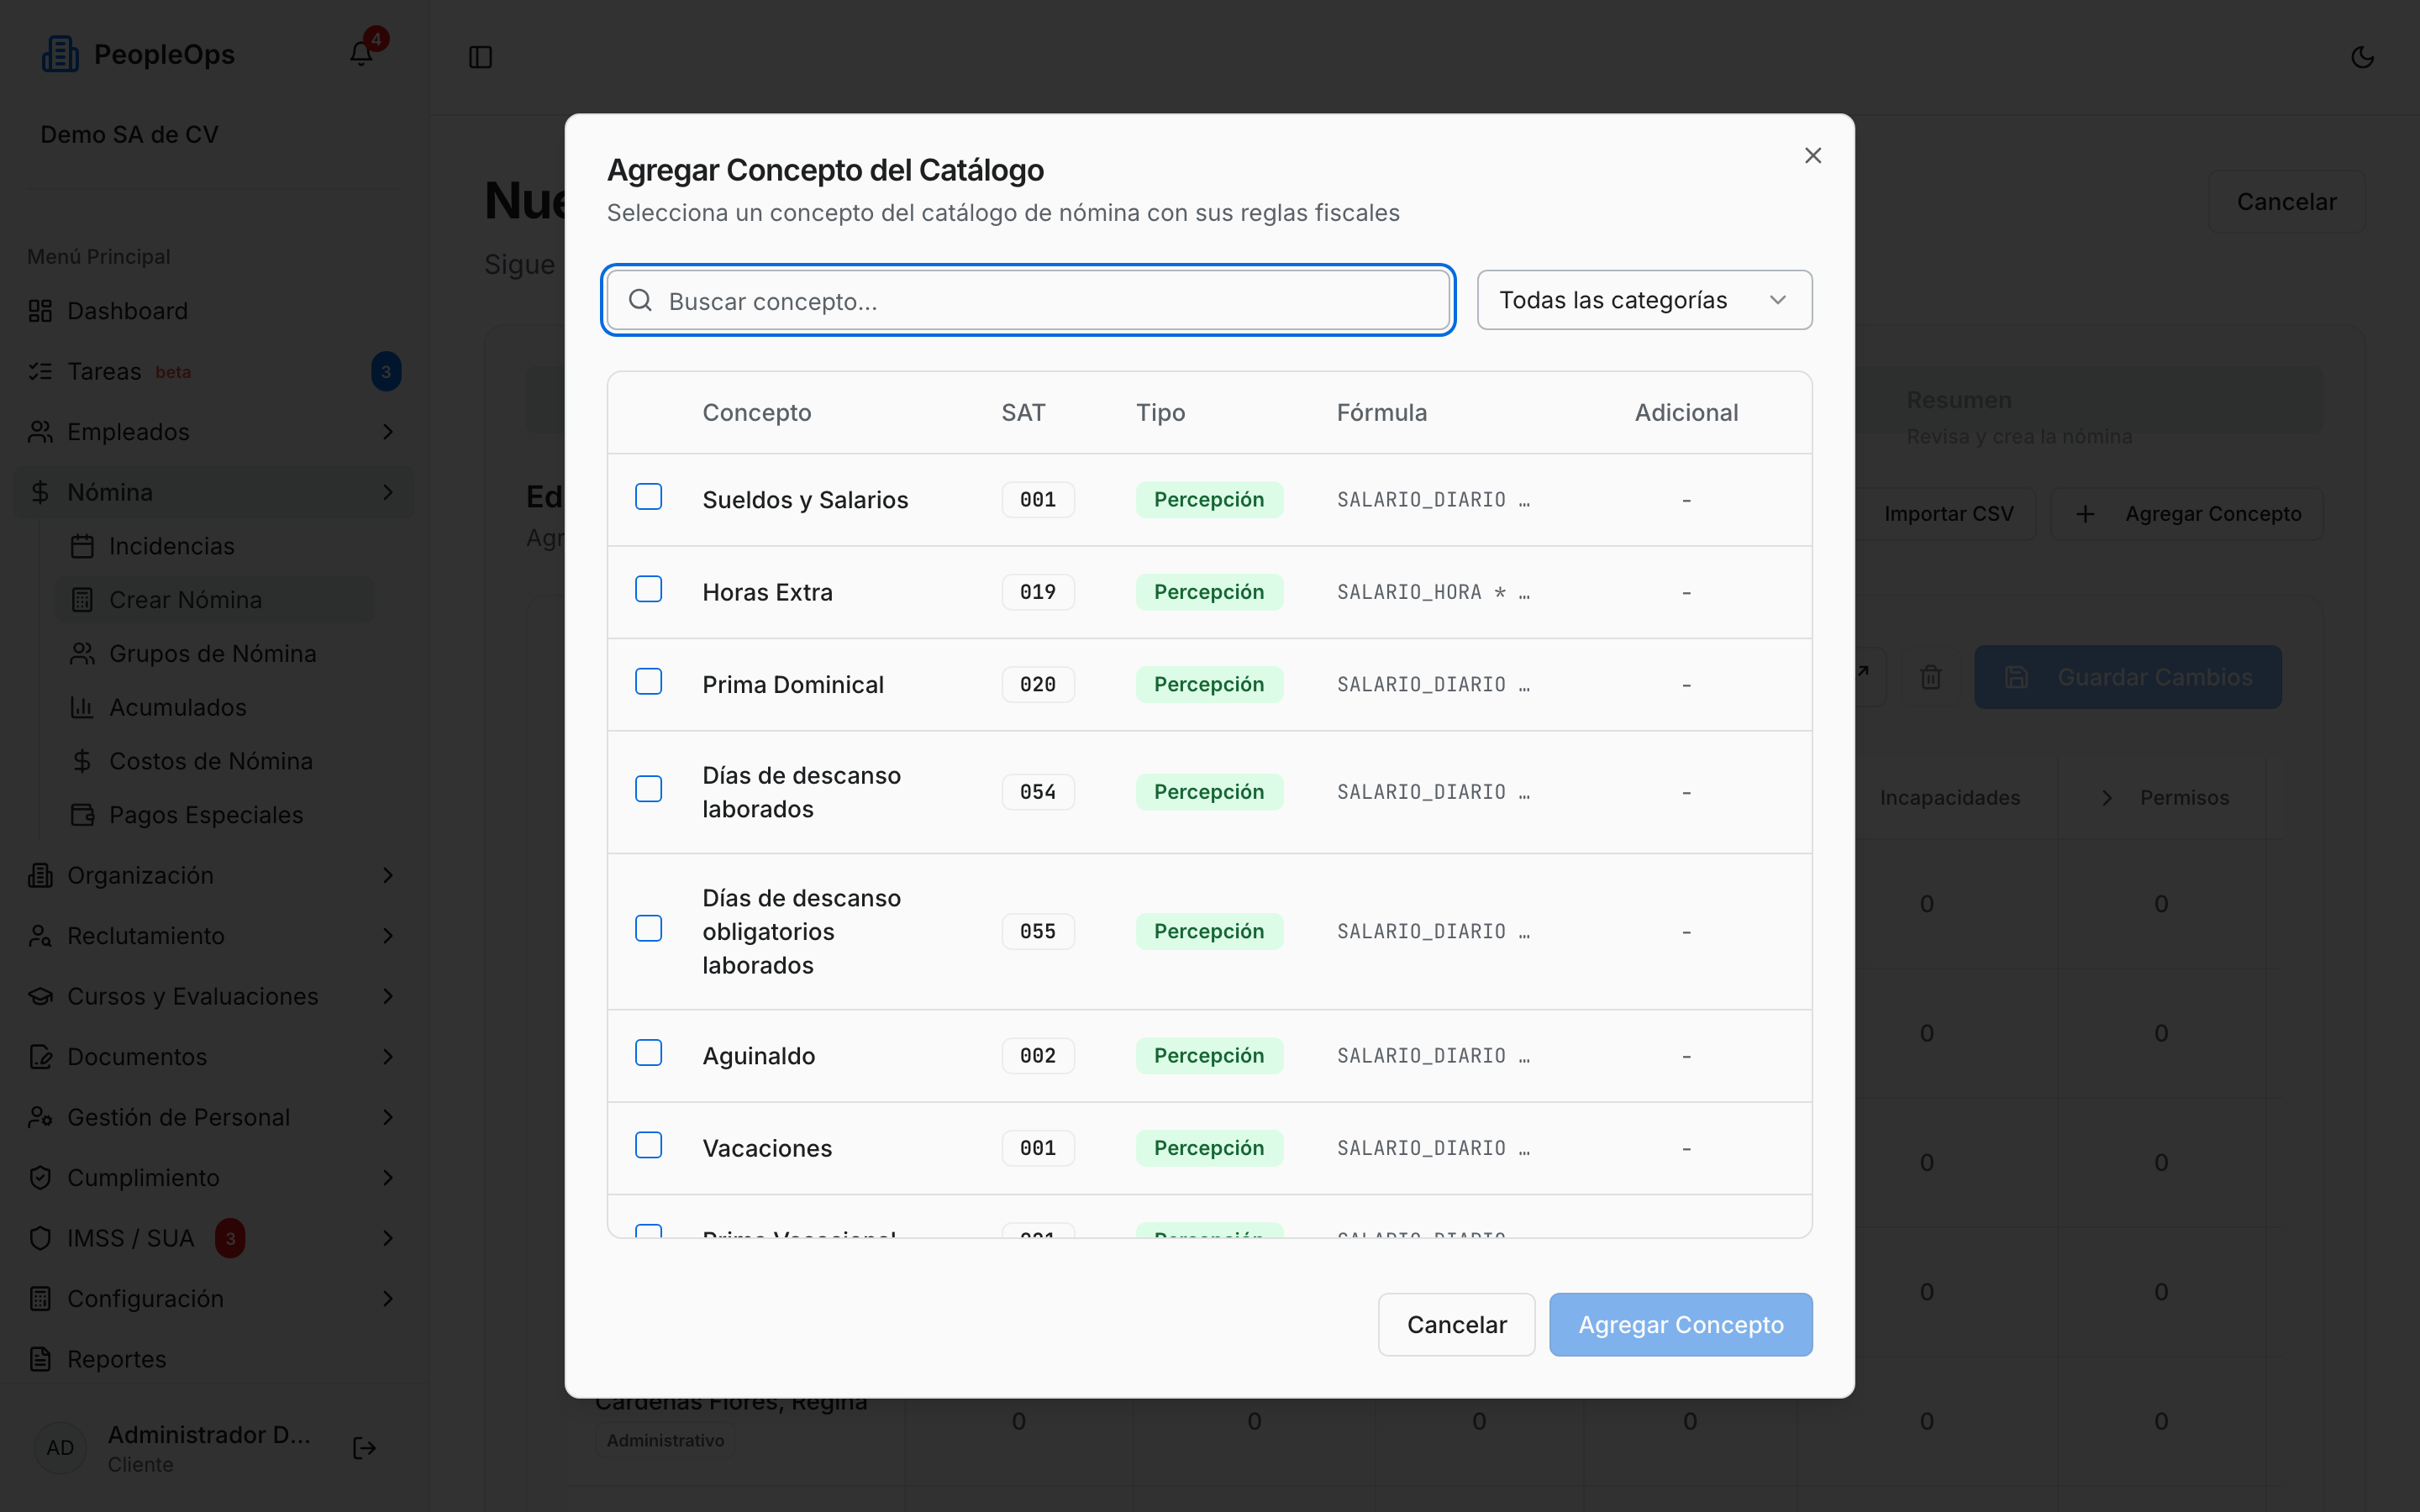
Task: Go to Grupos de Nómina
Action: 212,653
